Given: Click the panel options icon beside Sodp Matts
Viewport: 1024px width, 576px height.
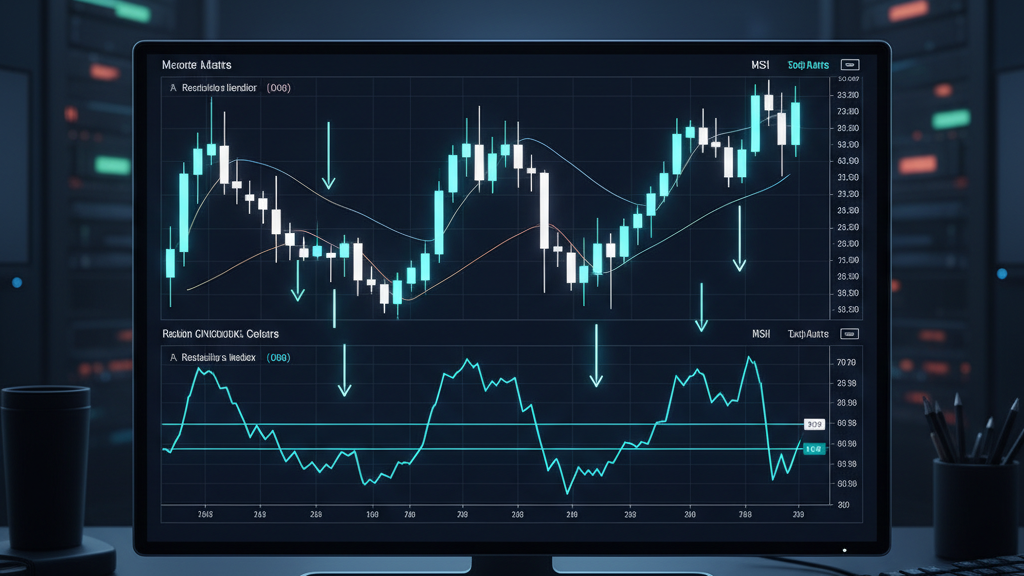Looking at the screenshot, I should (x=850, y=64).
